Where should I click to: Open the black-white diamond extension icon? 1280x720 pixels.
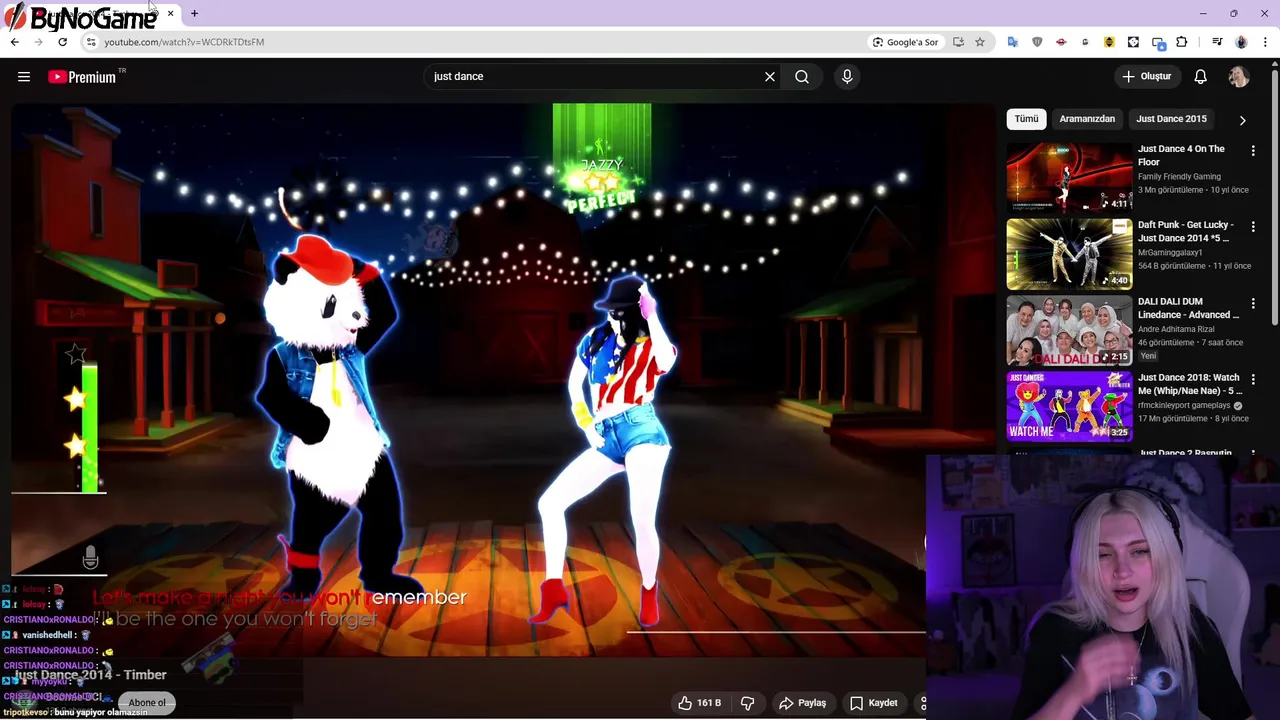(x=1133, y=42)
